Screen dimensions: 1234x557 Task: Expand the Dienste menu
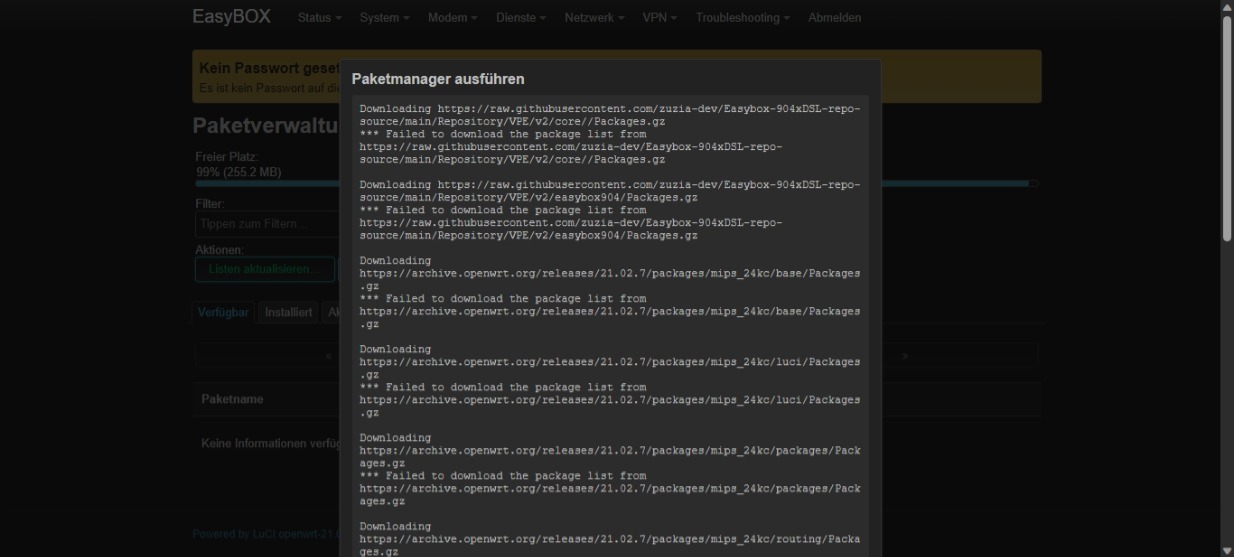pos(521,18)
